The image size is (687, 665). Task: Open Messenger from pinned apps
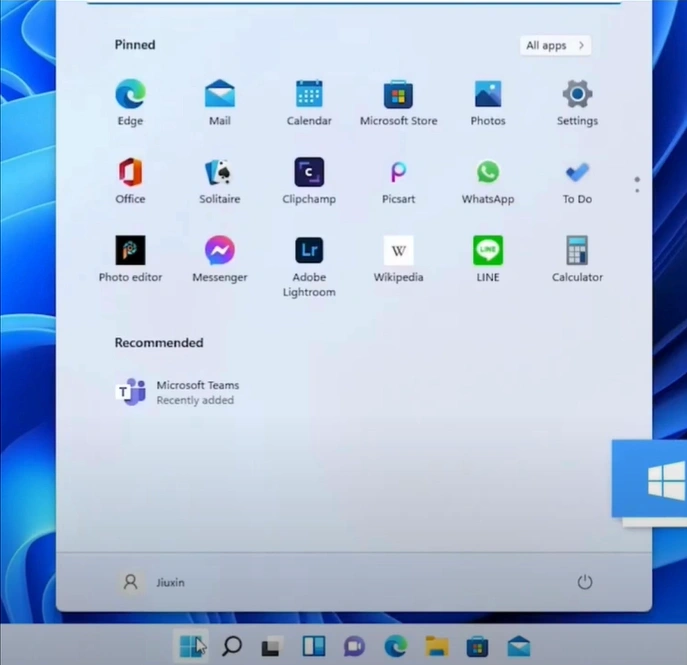click(220, 259)
